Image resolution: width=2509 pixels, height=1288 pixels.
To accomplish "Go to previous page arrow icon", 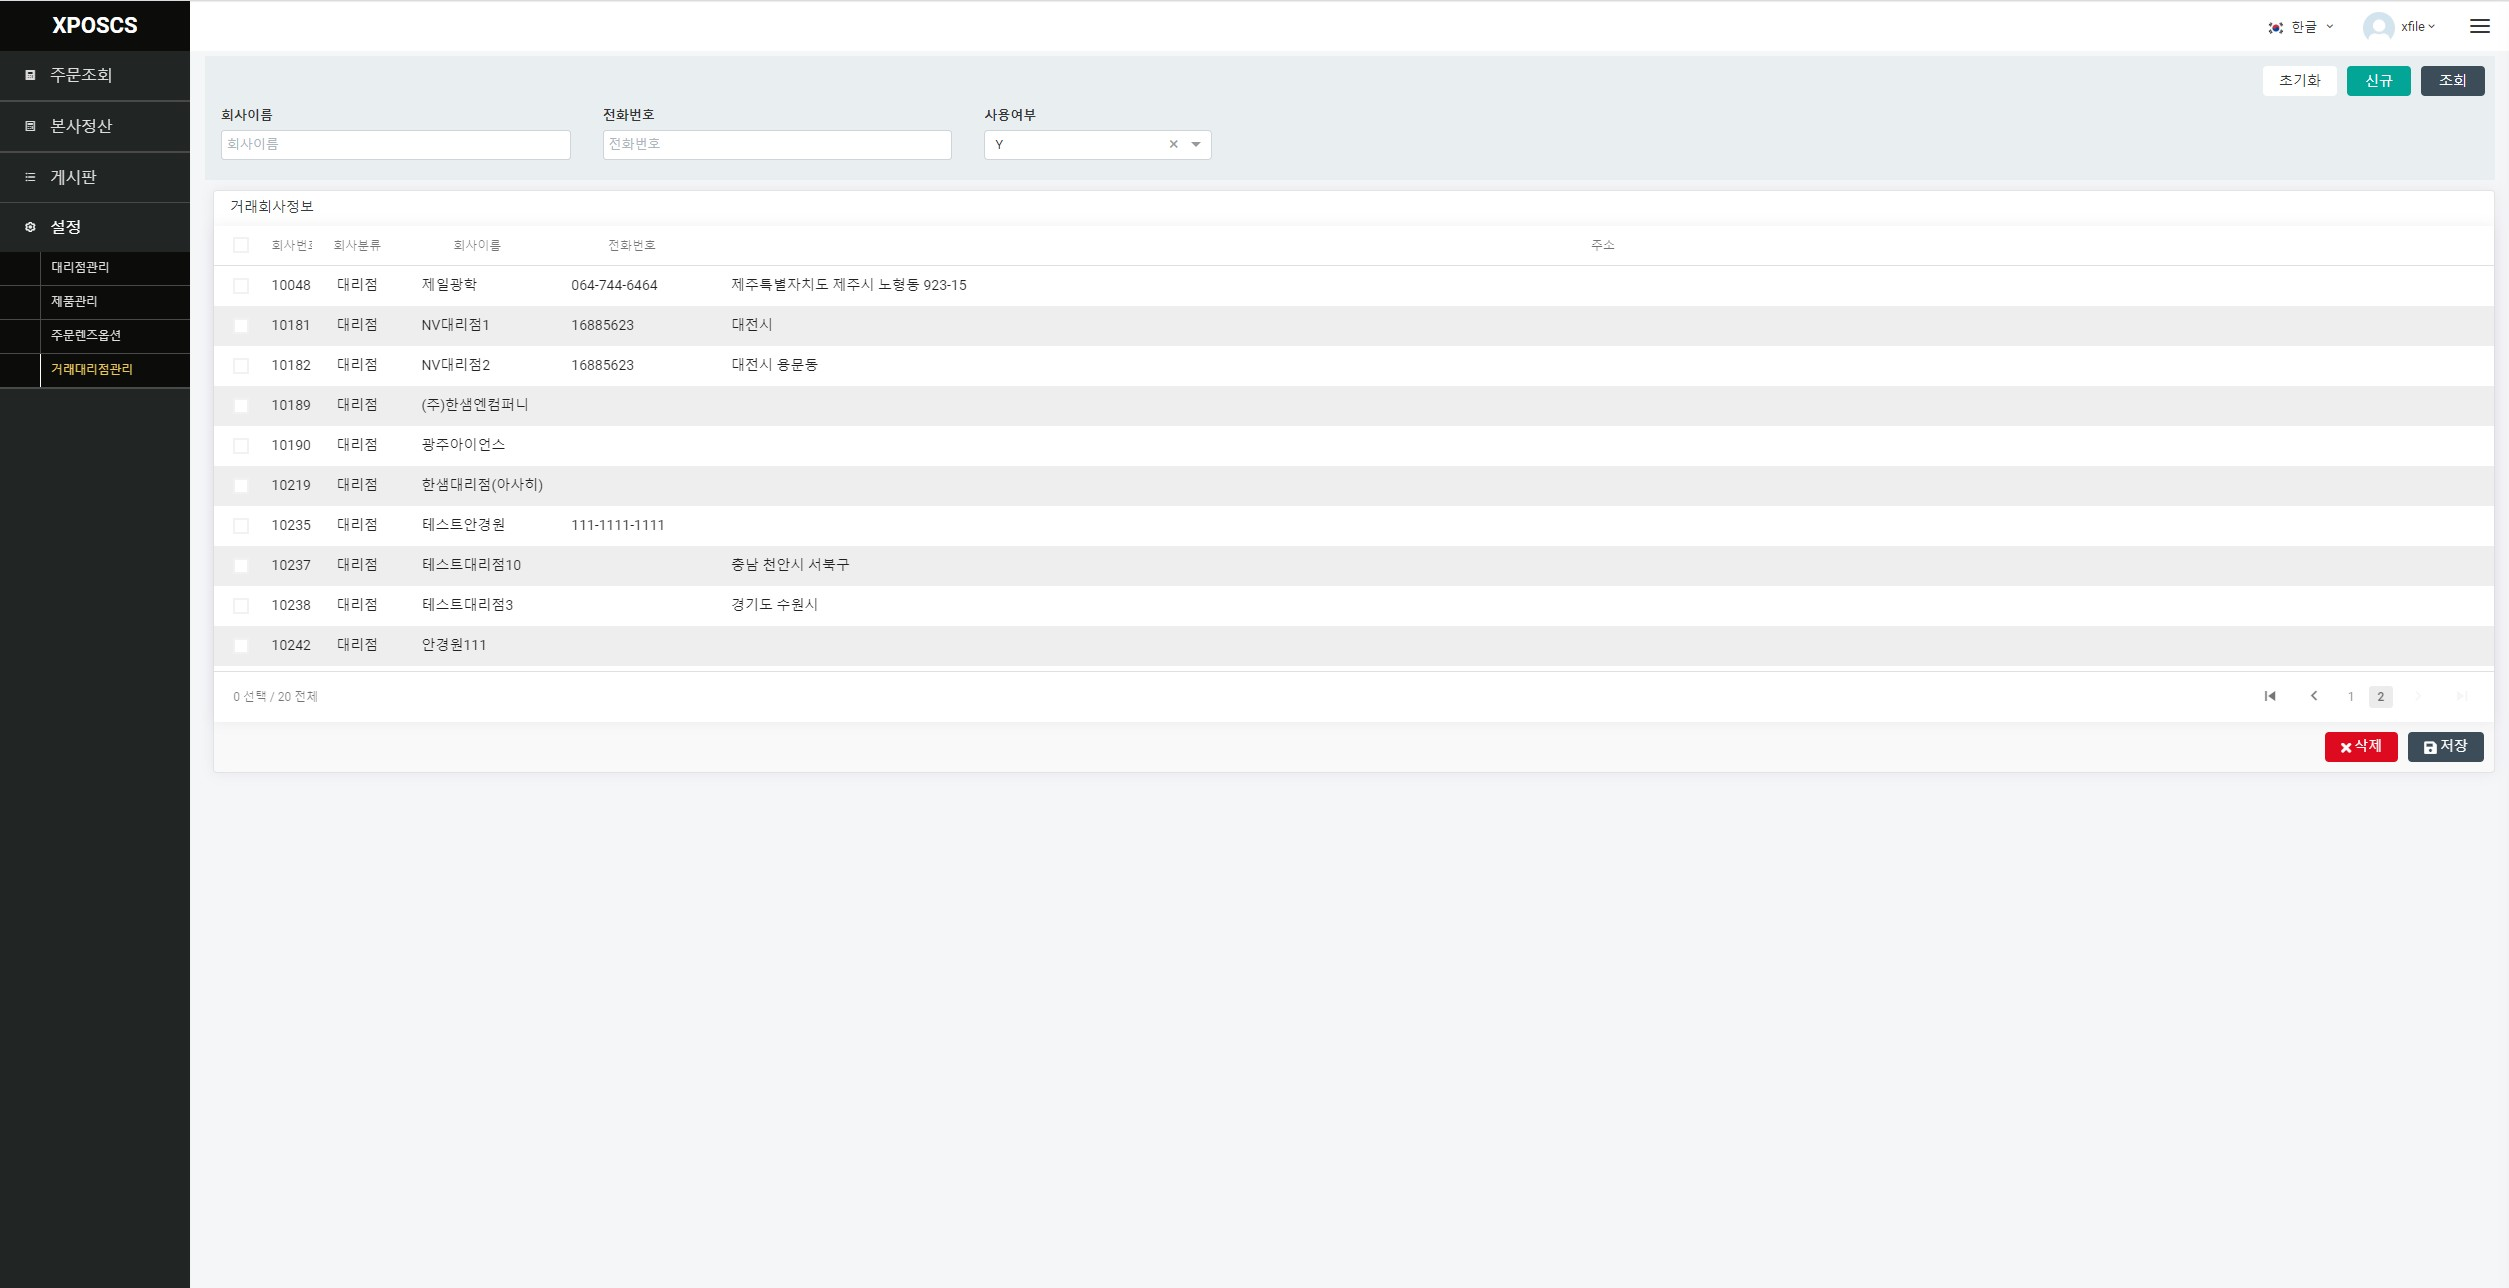I will tap(2314, 696).
